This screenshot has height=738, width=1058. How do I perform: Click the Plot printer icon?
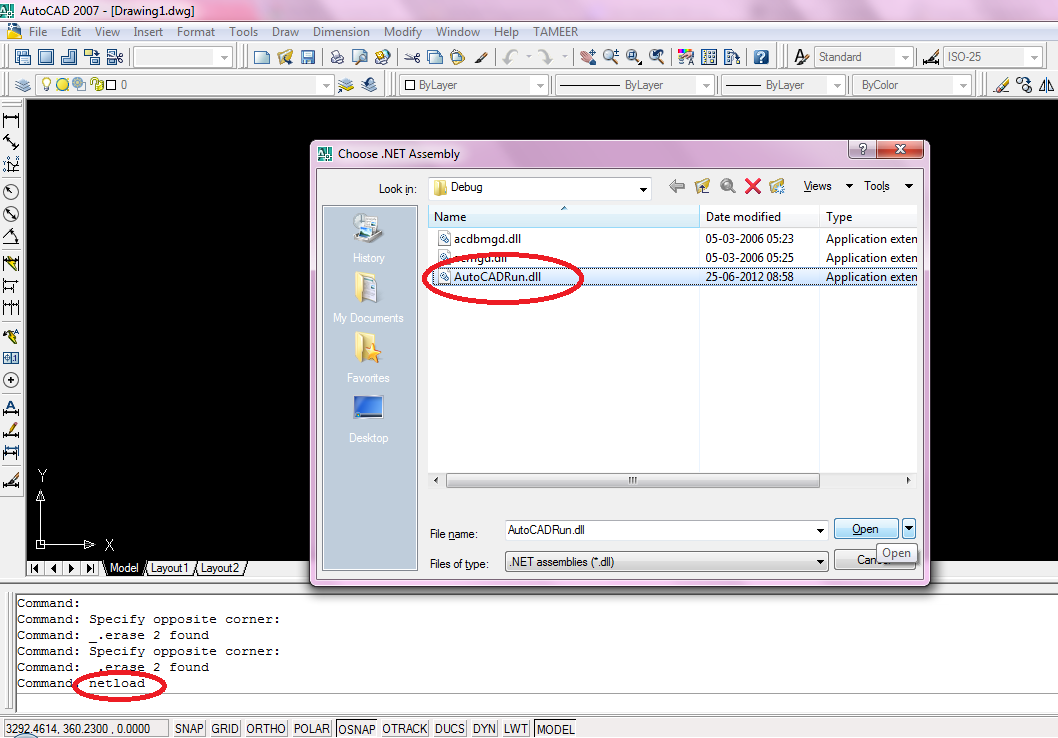pyautogui.click(x=337, y=57)
